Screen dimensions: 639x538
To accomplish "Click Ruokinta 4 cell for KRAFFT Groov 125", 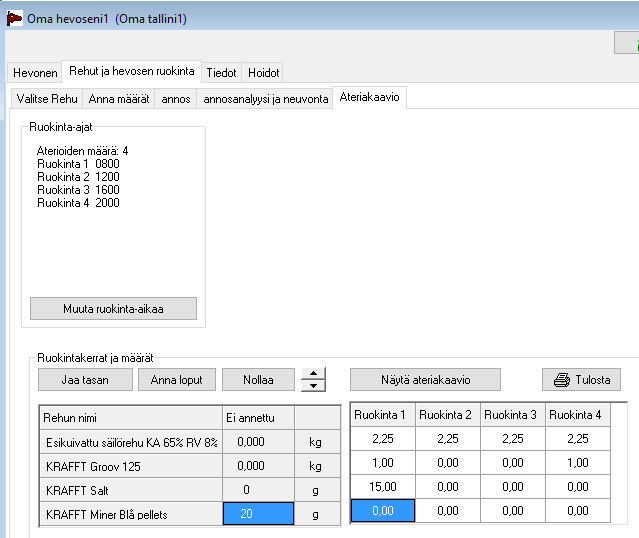I will click(579, 464).
